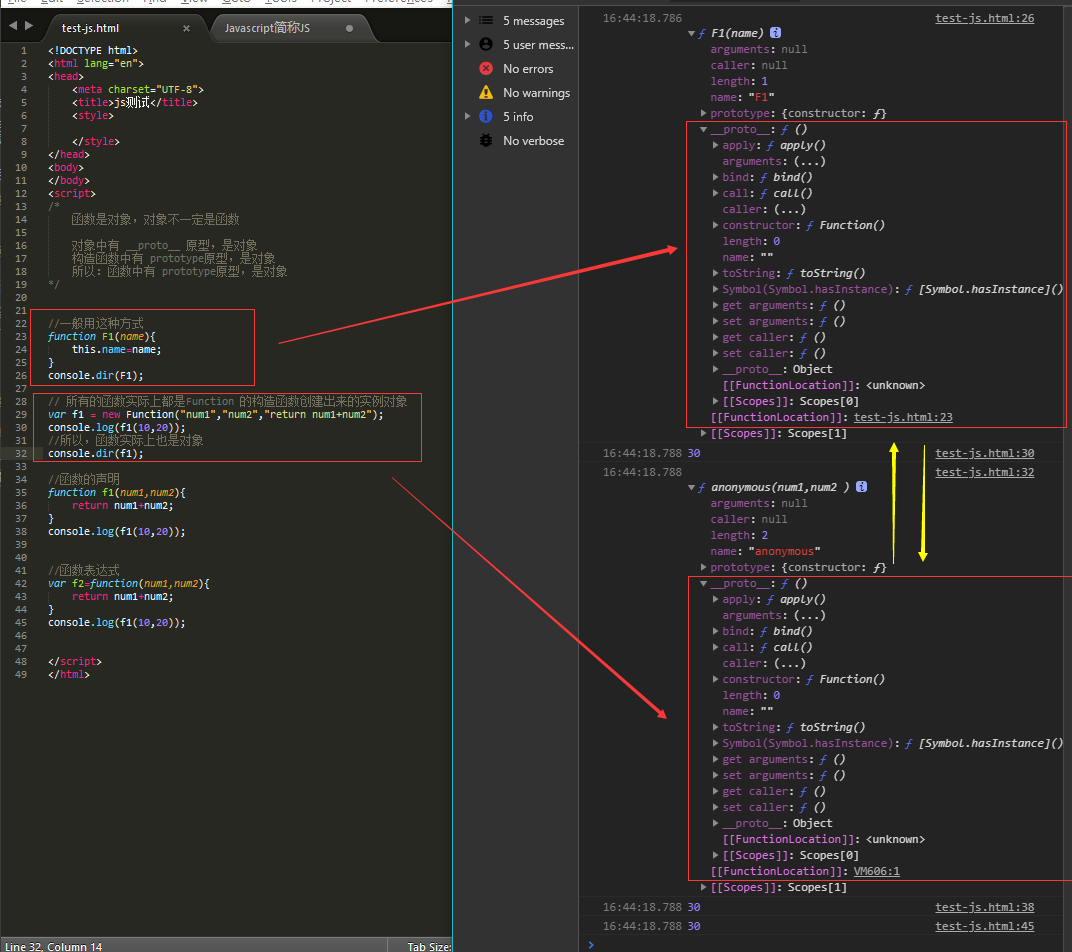The width and height of the screenshot is (1072, 952).
Task: Close the test-js.html tab
Action: point(186,28)
